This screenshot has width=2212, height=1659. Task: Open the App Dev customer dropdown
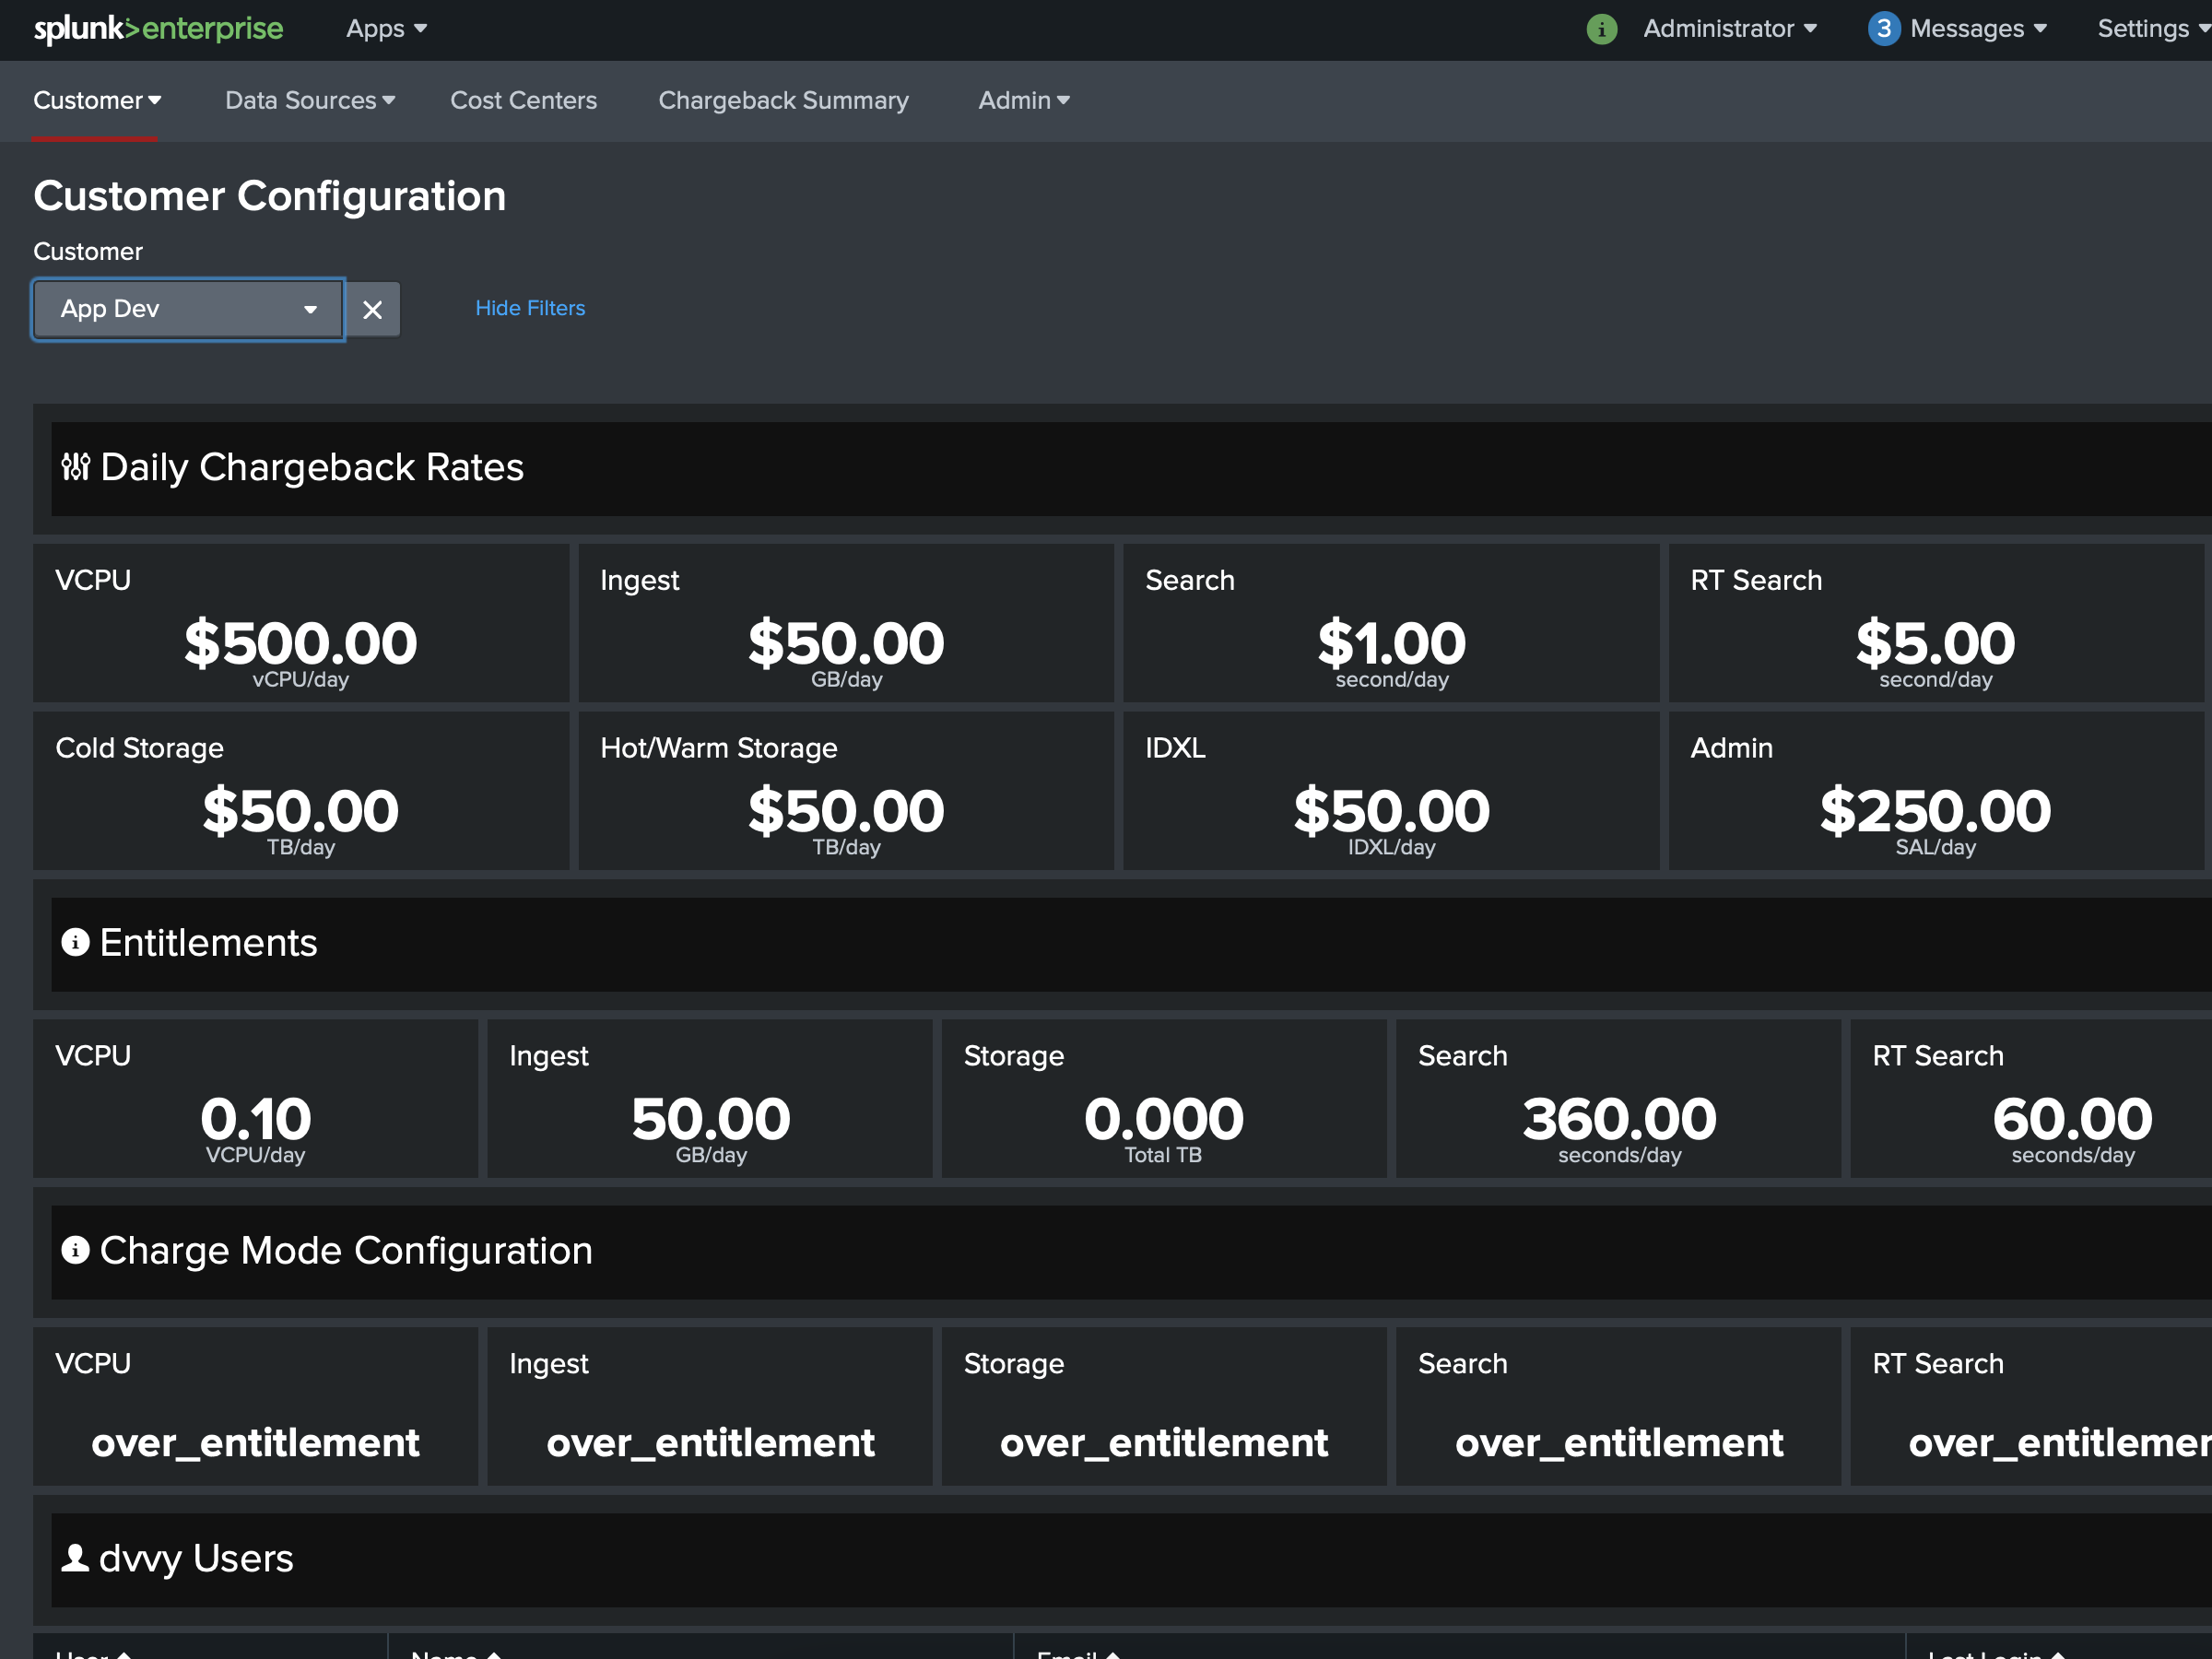click(x=189, y=310)
